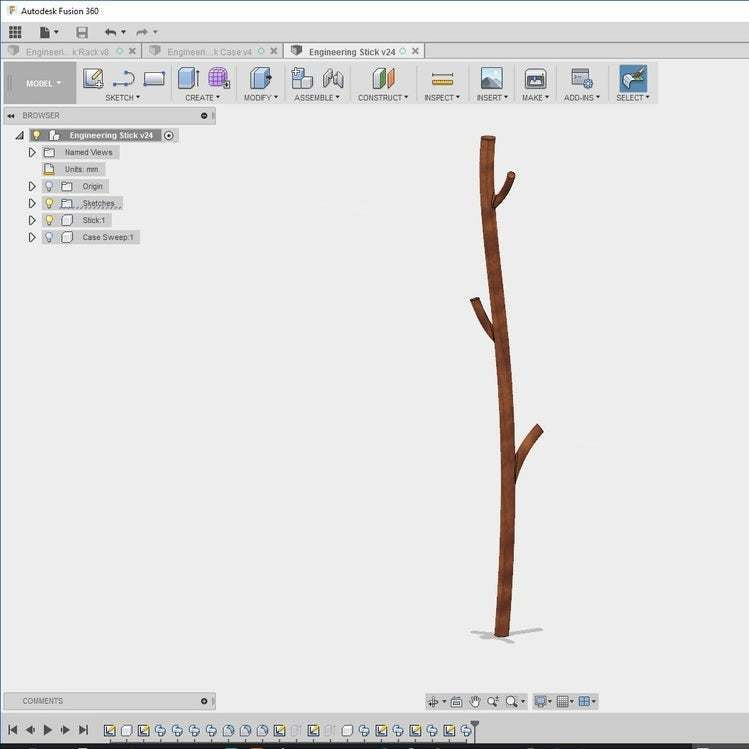Expand the Sketches folder node

point(32,203)
